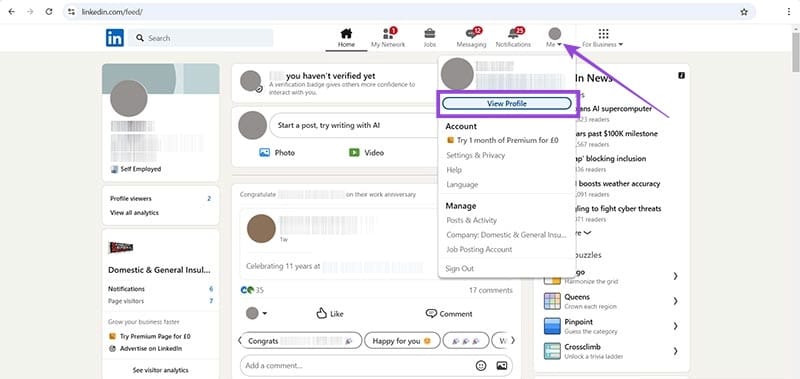Expand the Pinpoint row chevron

click(676, 326)
